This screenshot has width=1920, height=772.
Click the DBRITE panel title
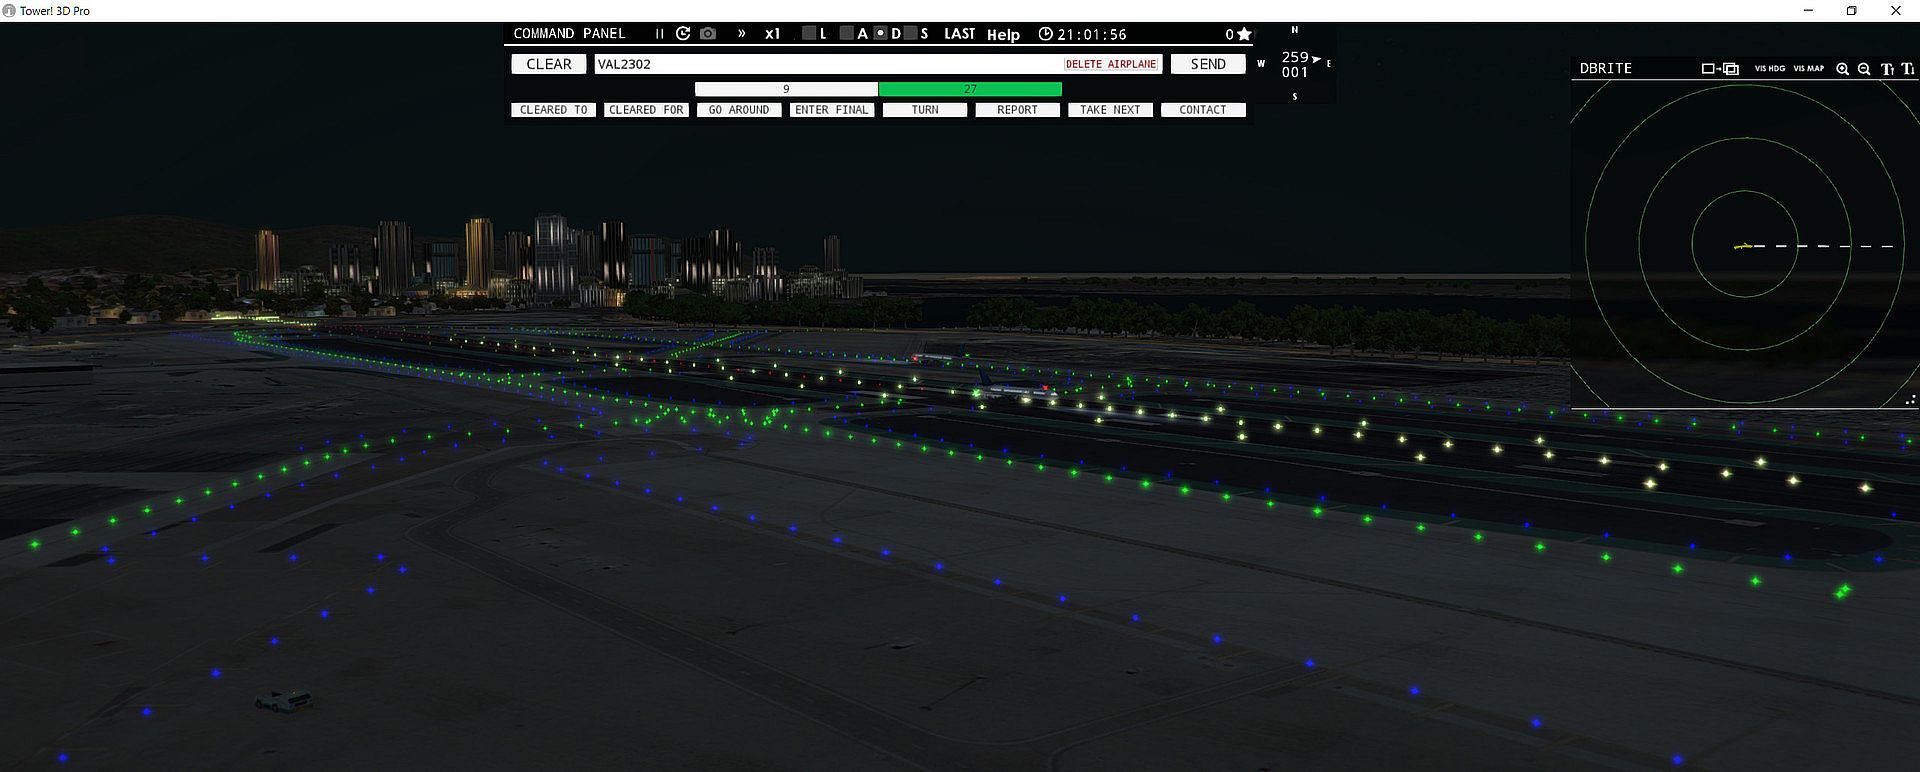[1605, 69]
